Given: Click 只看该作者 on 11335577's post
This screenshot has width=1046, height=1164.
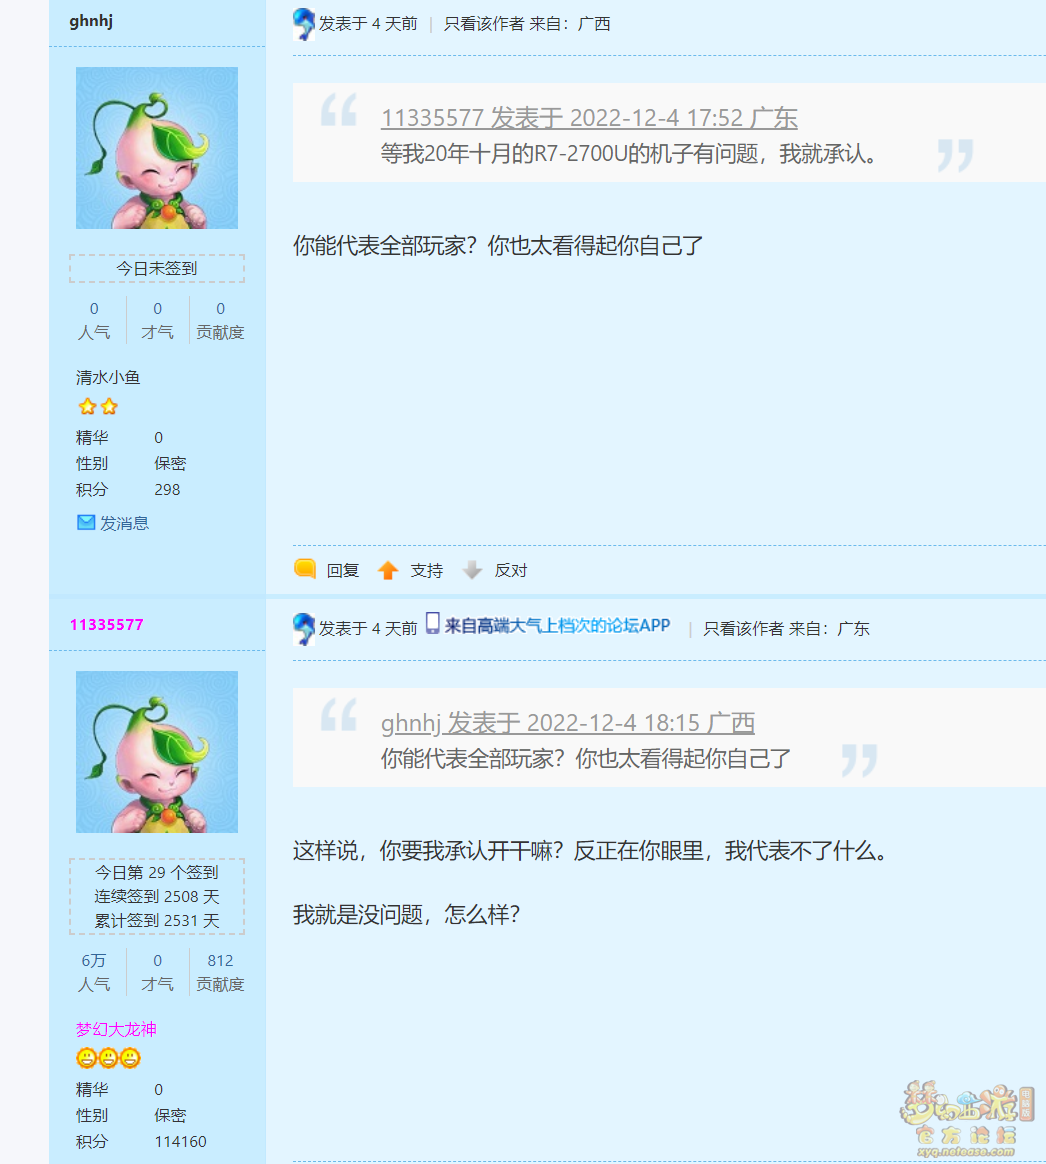Looking at the screenshot, I should click(743, 629).
